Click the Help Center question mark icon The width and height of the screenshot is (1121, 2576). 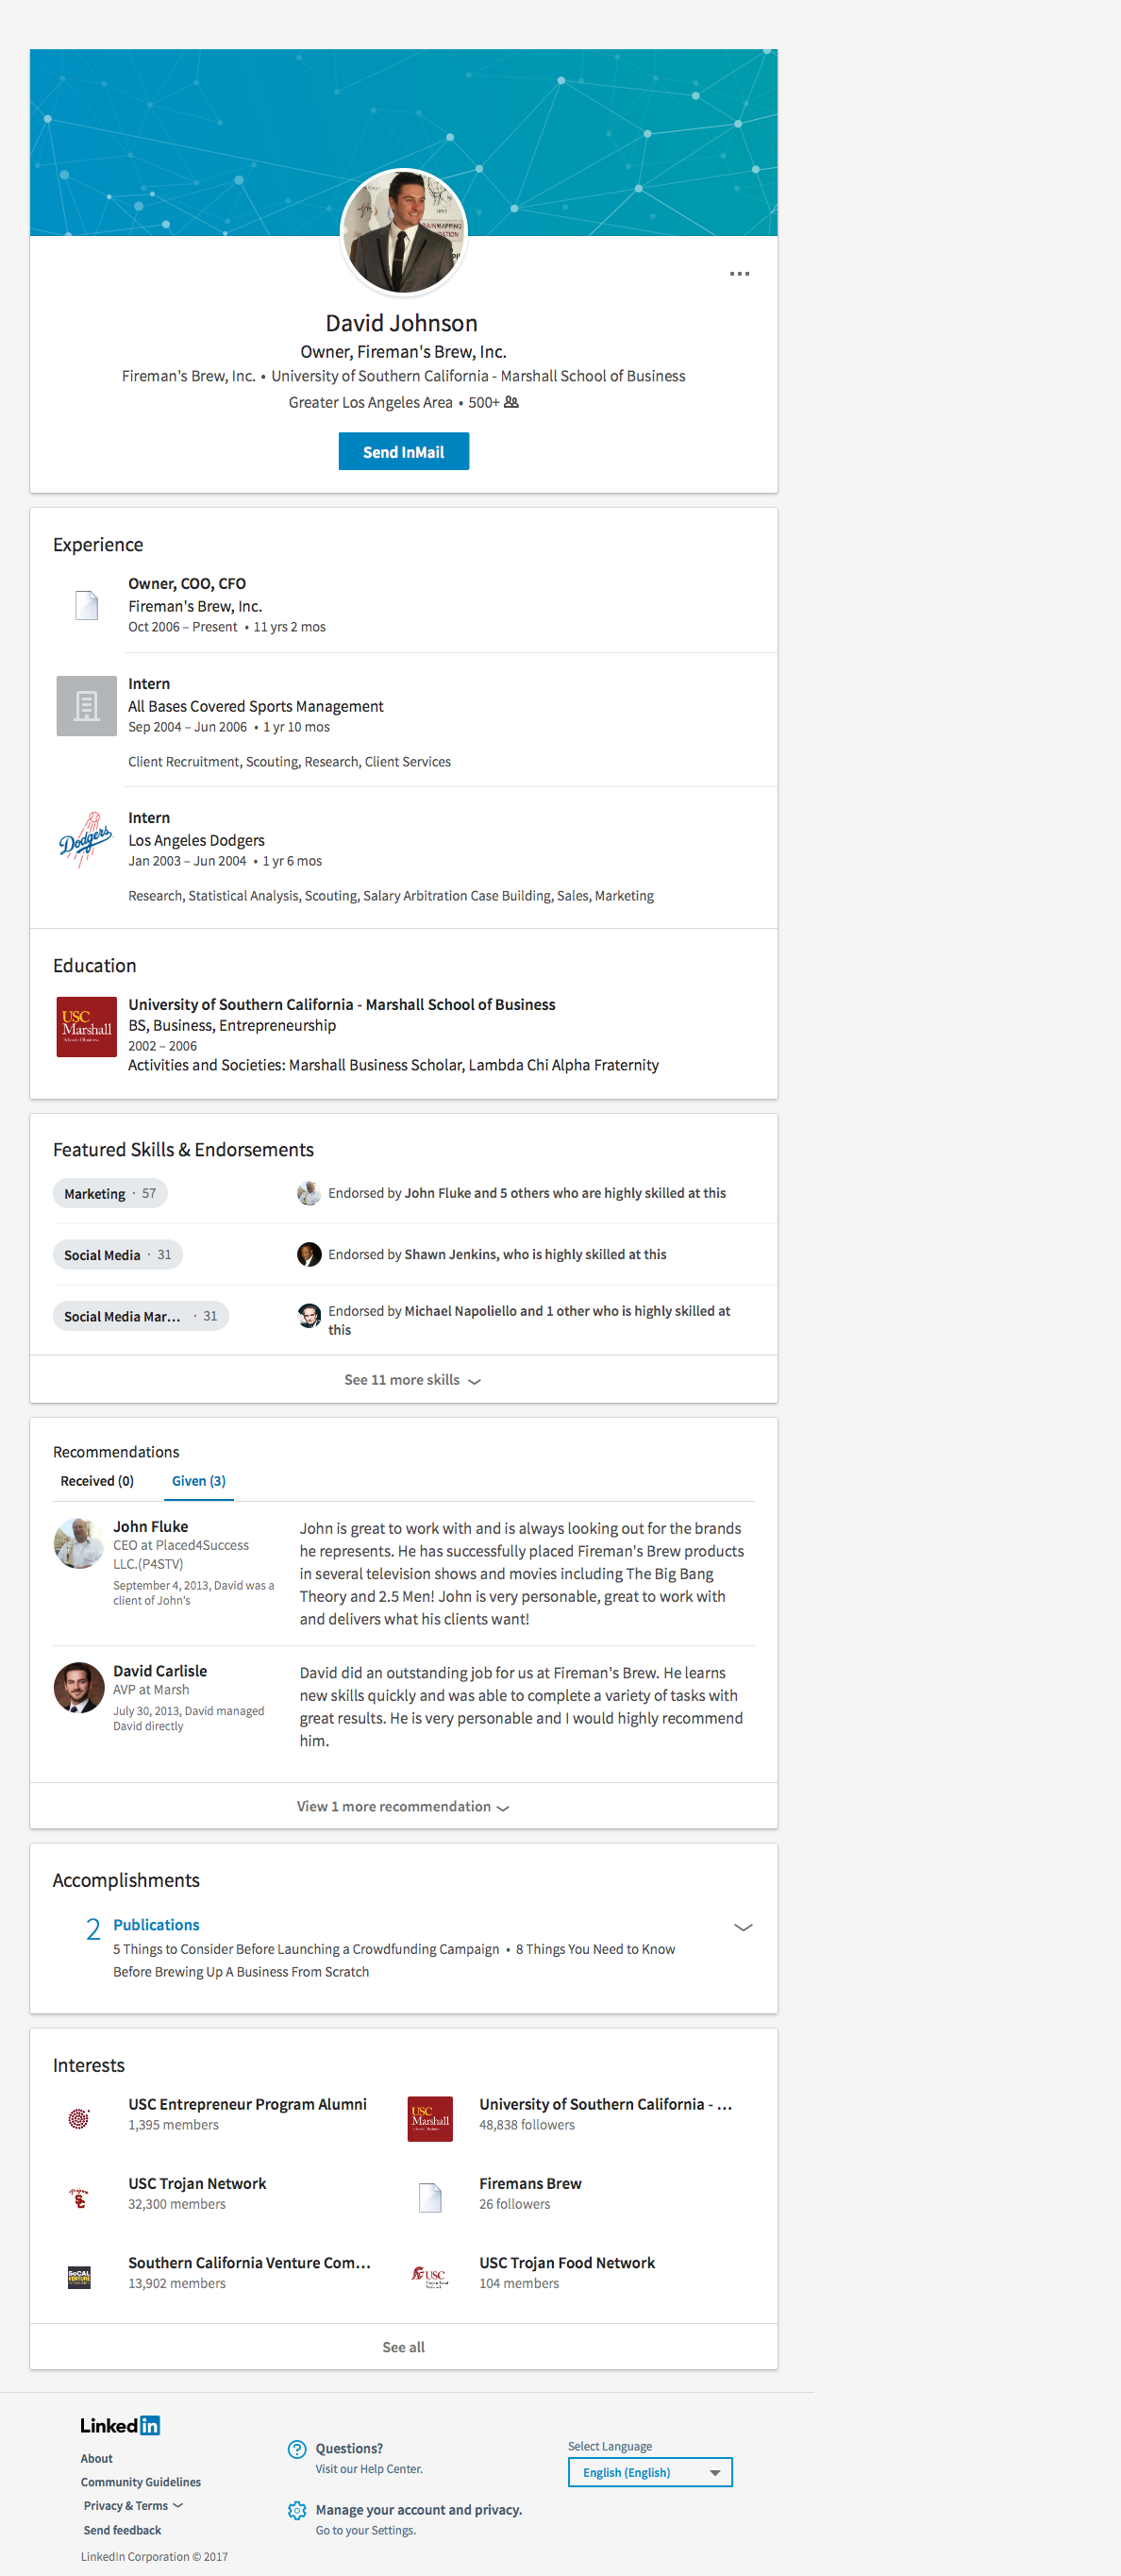point(297,2449)
